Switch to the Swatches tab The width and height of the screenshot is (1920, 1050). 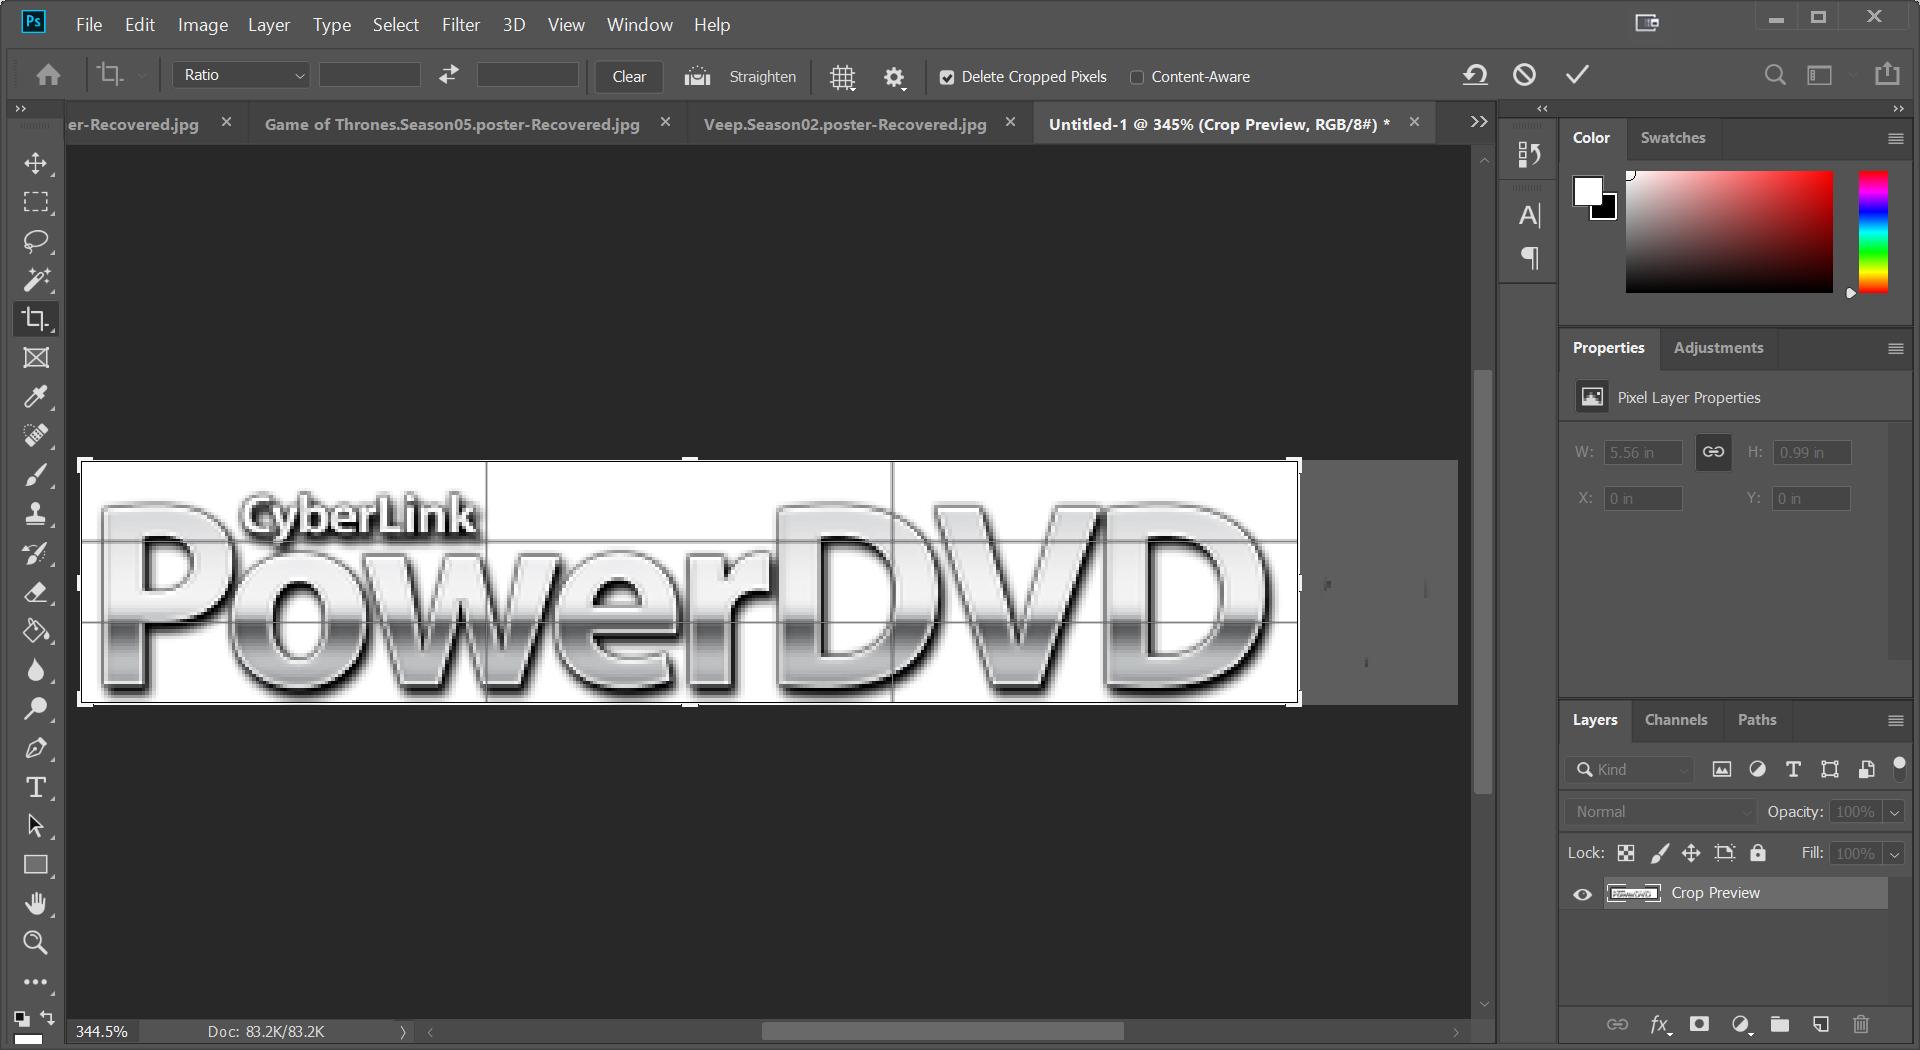click(1672, 138)
